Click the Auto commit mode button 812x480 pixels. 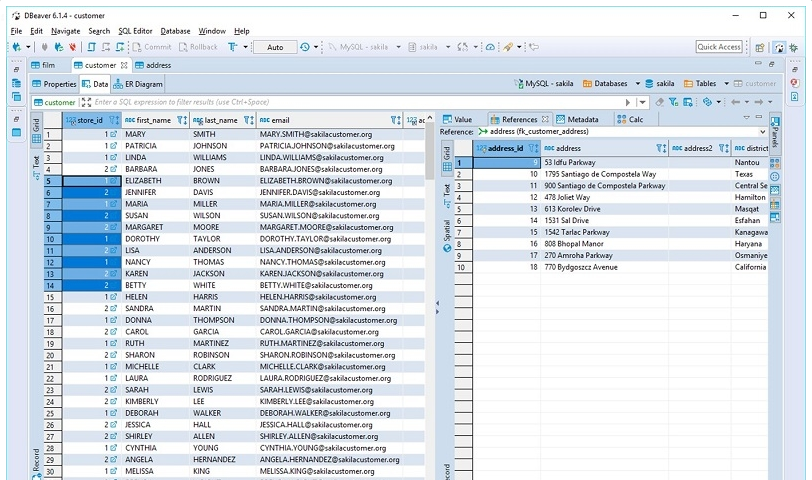[275, 47]
